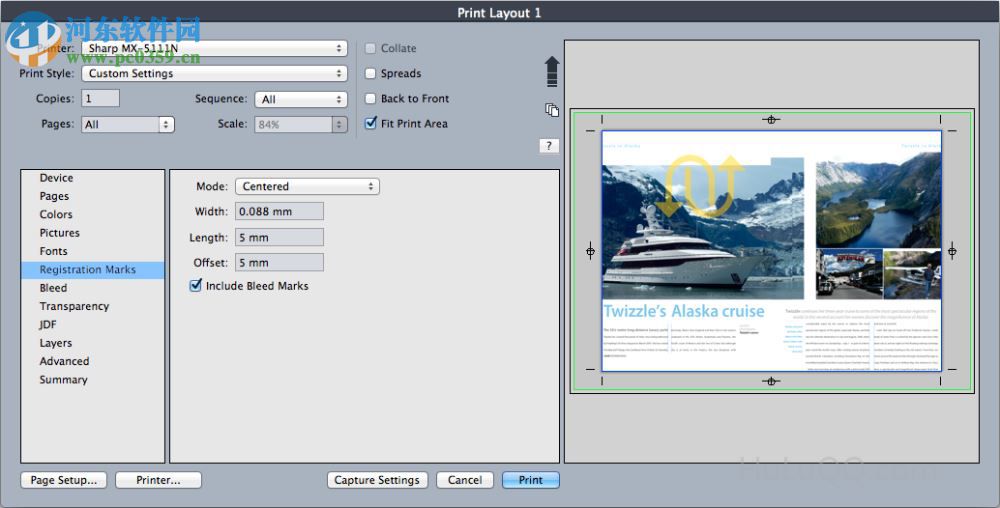Click the Printer... button

(x=158, y=480)
